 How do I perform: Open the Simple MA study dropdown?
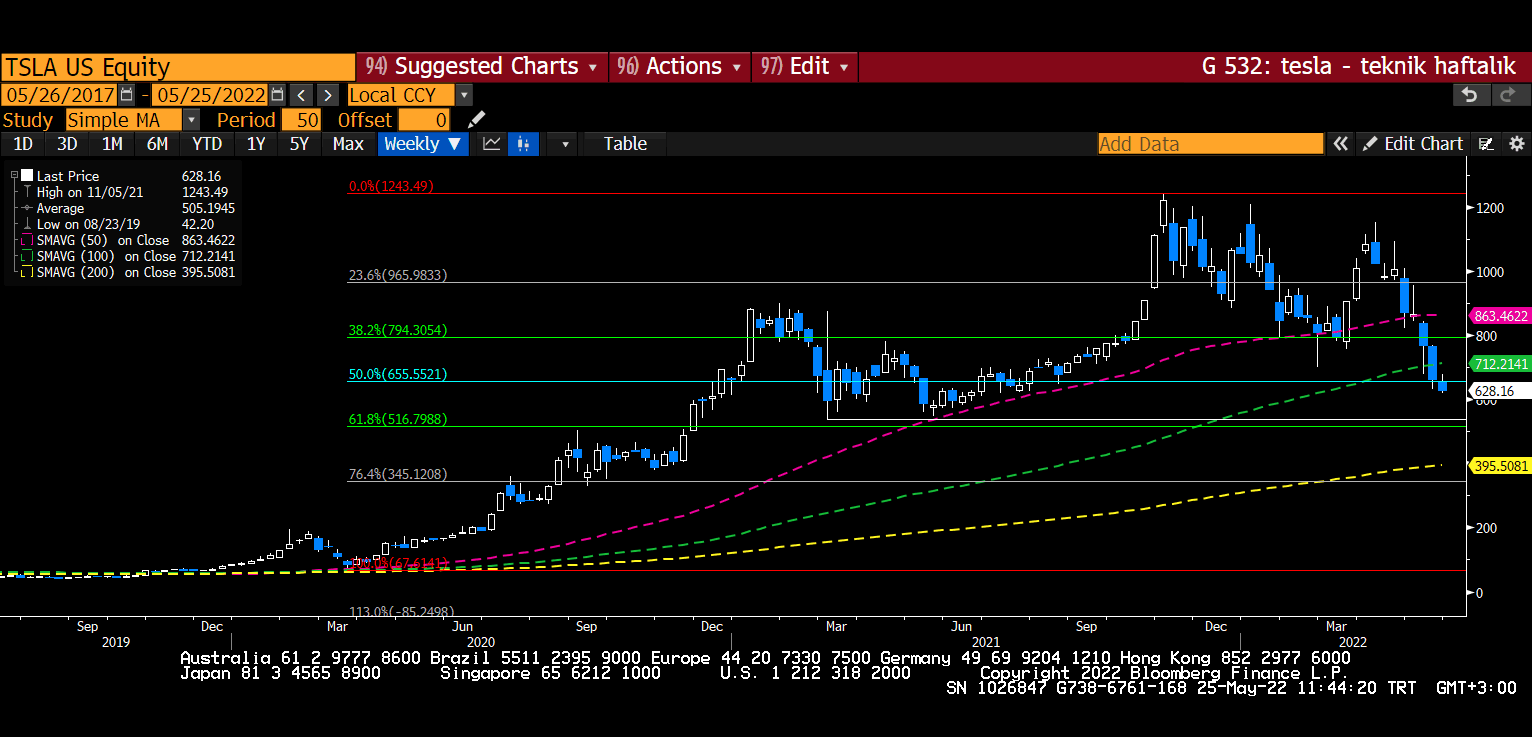tap(191, 120)
